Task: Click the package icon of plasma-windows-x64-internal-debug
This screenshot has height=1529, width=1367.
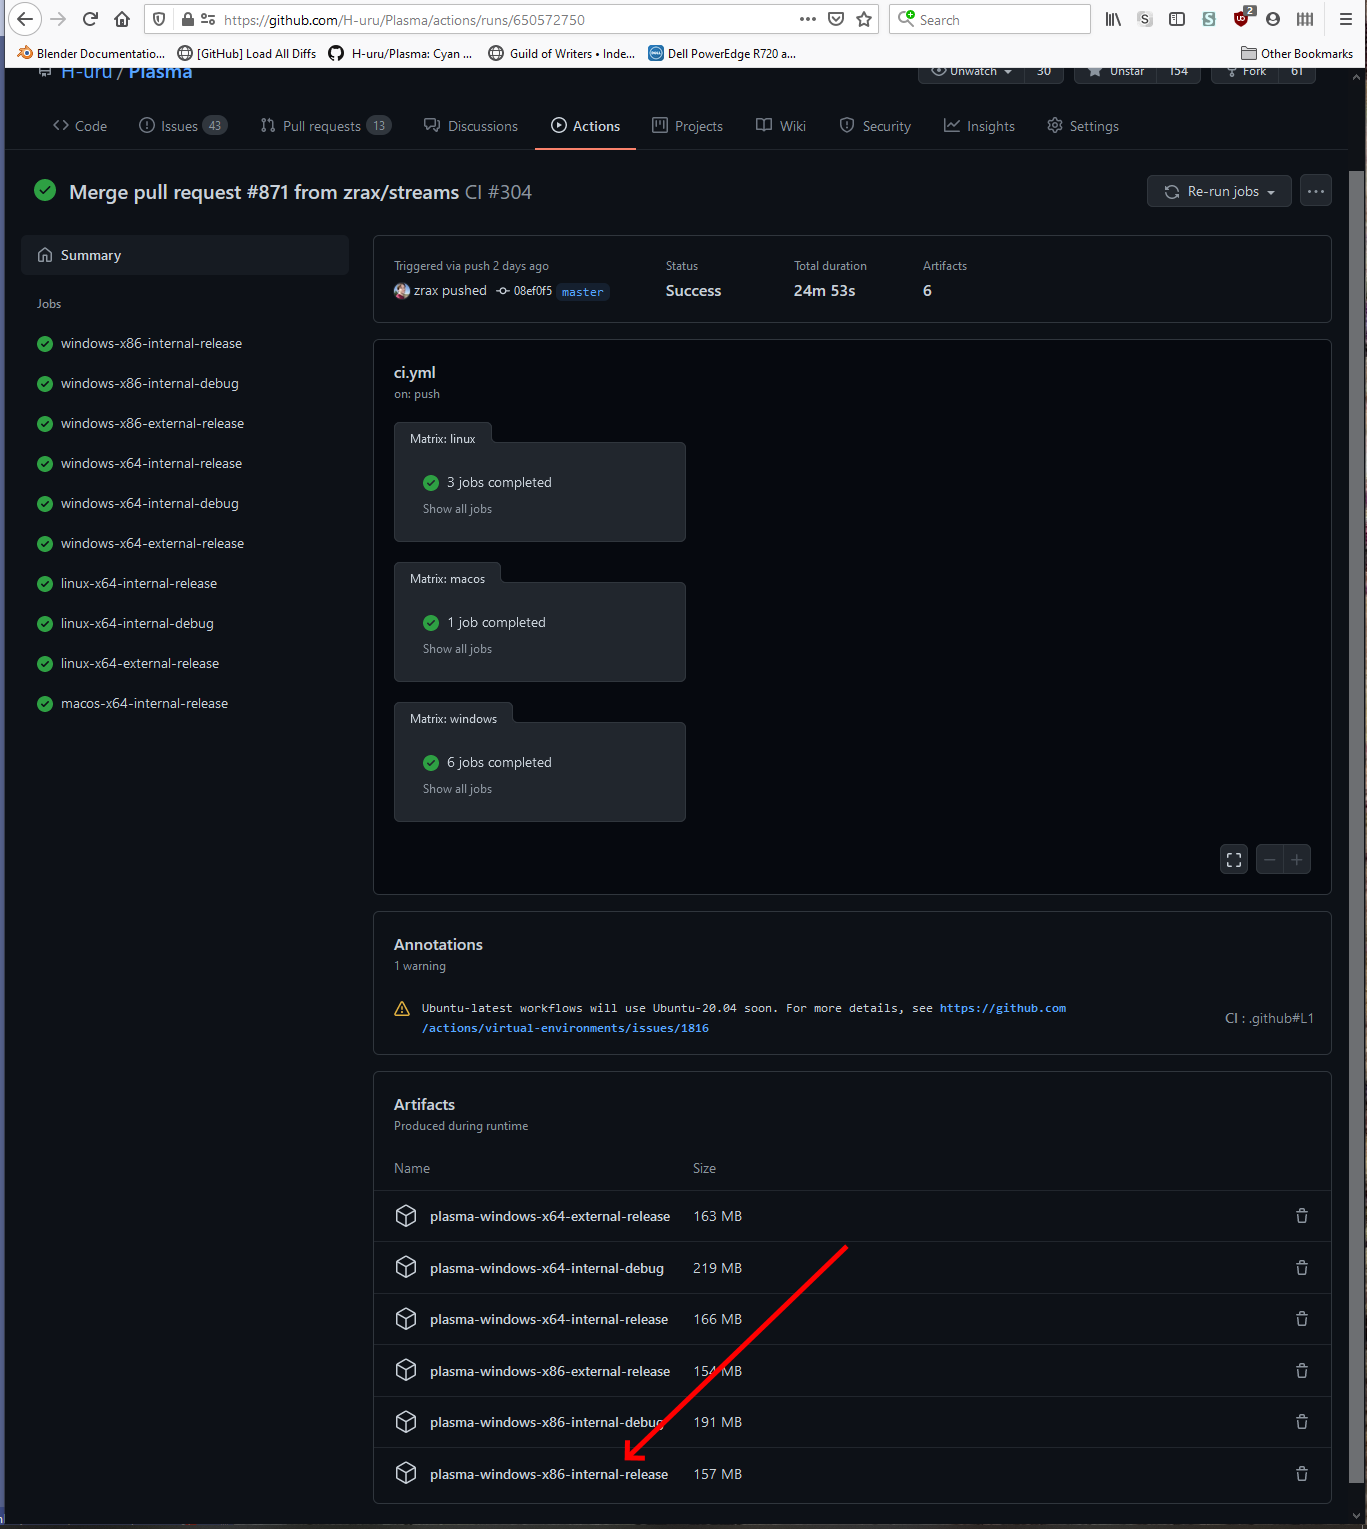Action: (406, 1267)
